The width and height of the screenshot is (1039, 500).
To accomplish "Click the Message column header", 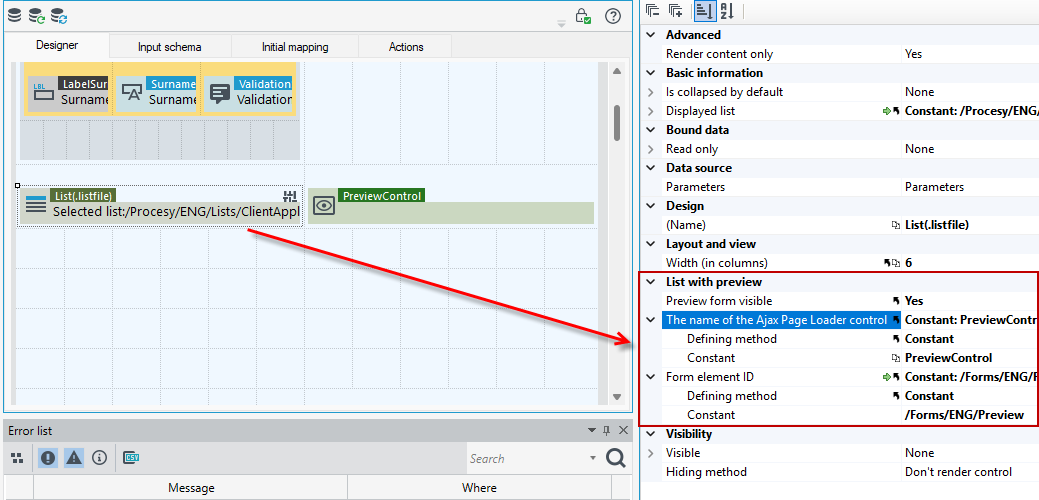I will [191, 488].
